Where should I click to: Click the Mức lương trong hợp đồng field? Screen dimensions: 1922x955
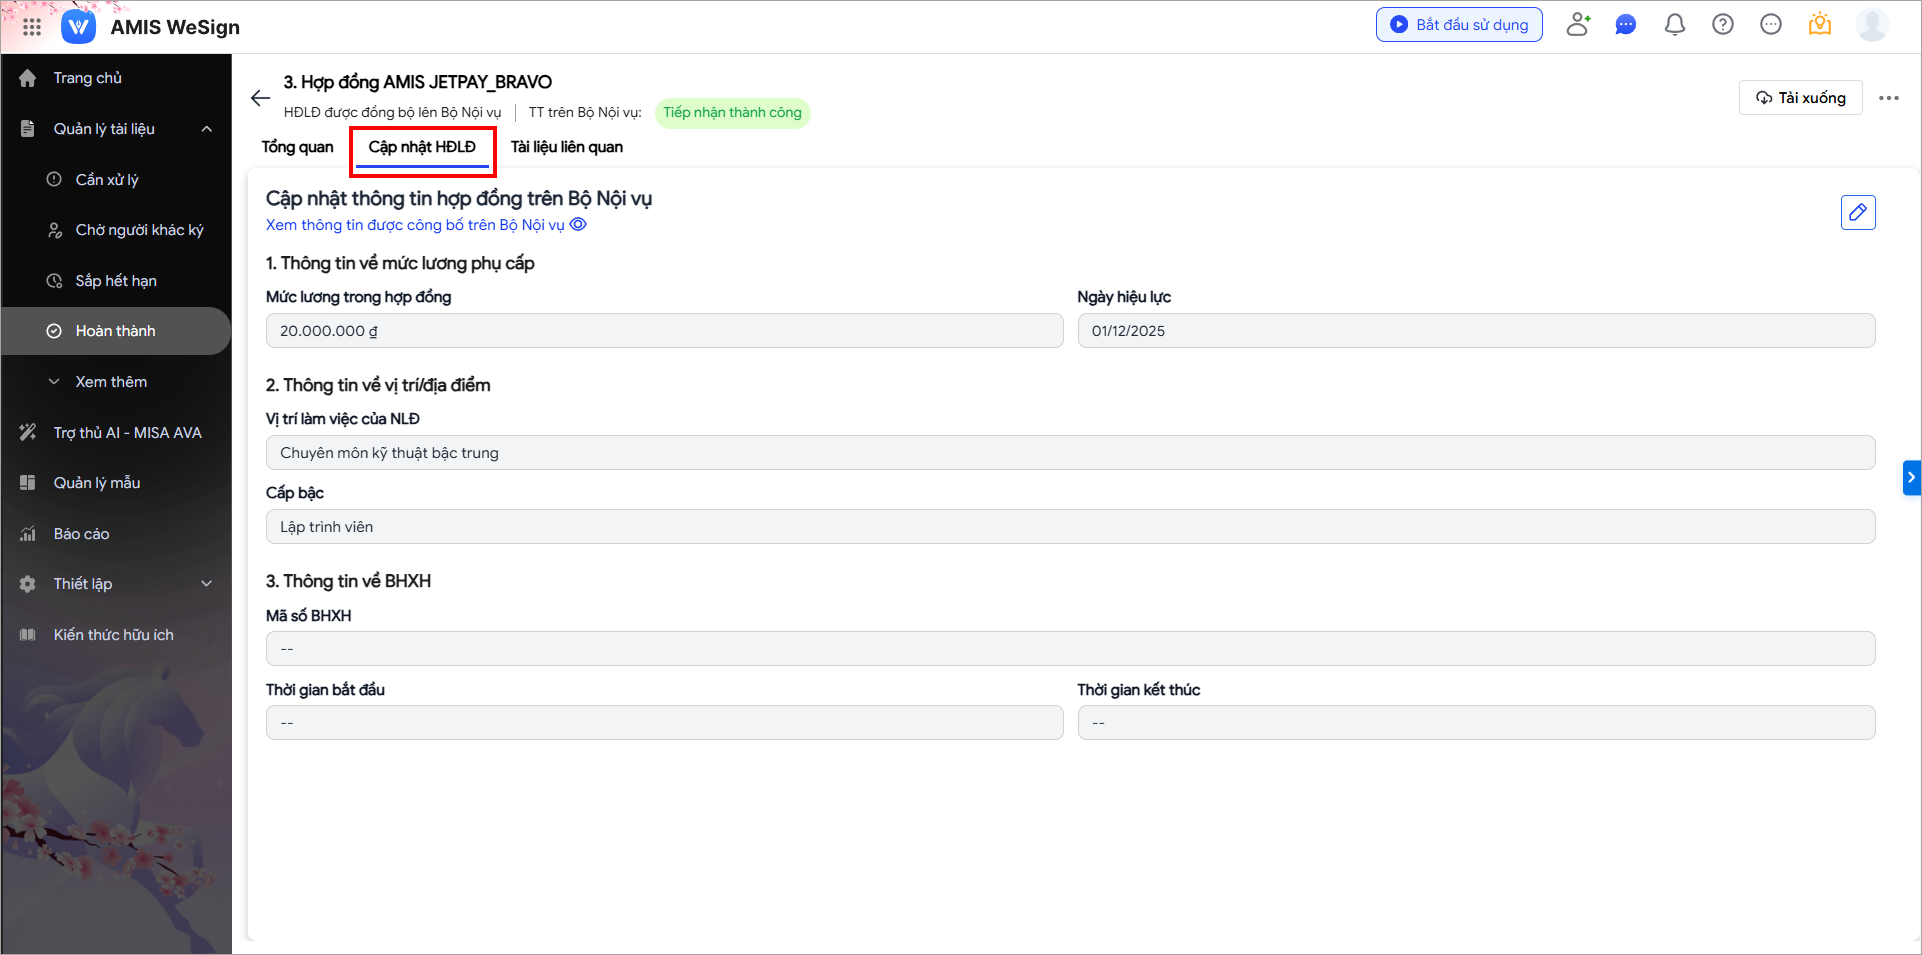pos(664,331)
